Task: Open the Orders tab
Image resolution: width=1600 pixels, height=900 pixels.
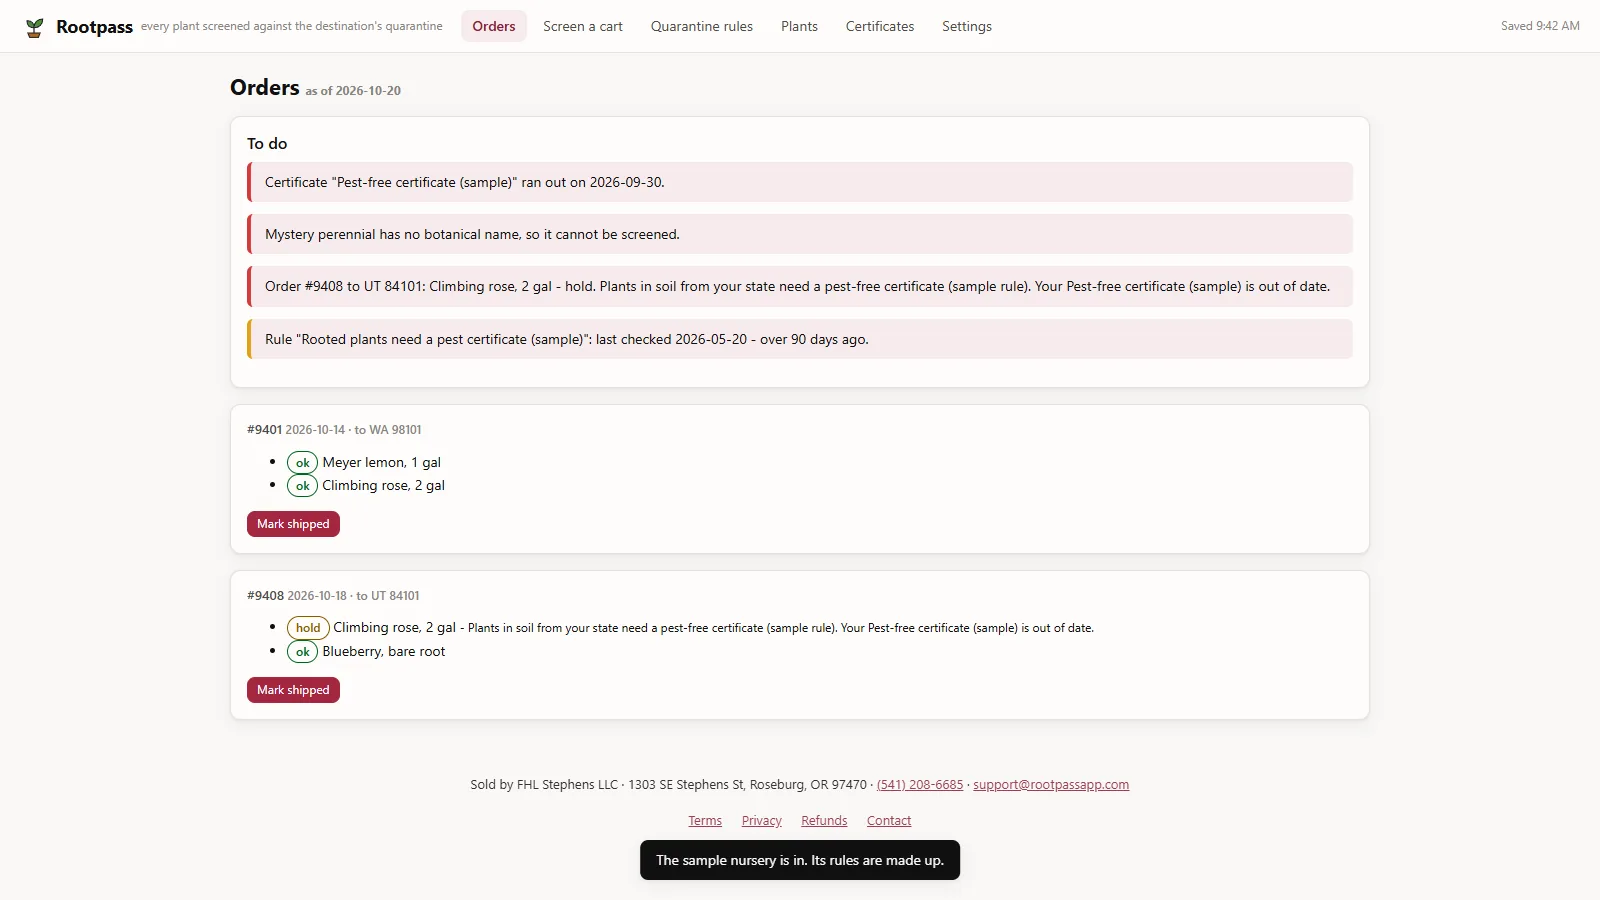Action: [494, 26]
